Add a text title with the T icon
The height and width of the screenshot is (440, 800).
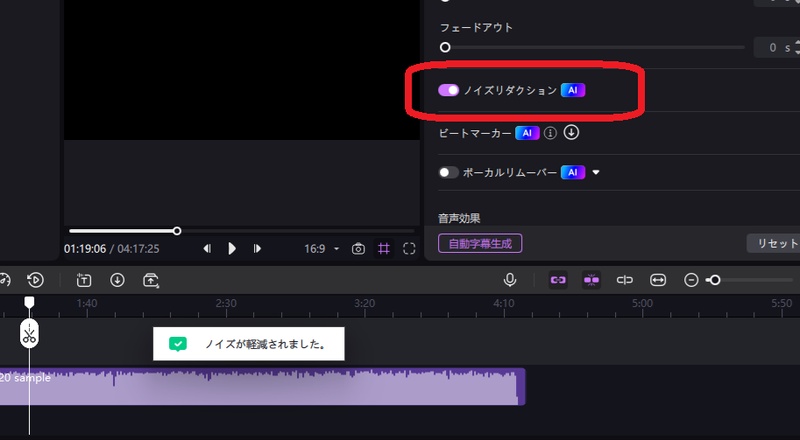(x=84, y=280)
